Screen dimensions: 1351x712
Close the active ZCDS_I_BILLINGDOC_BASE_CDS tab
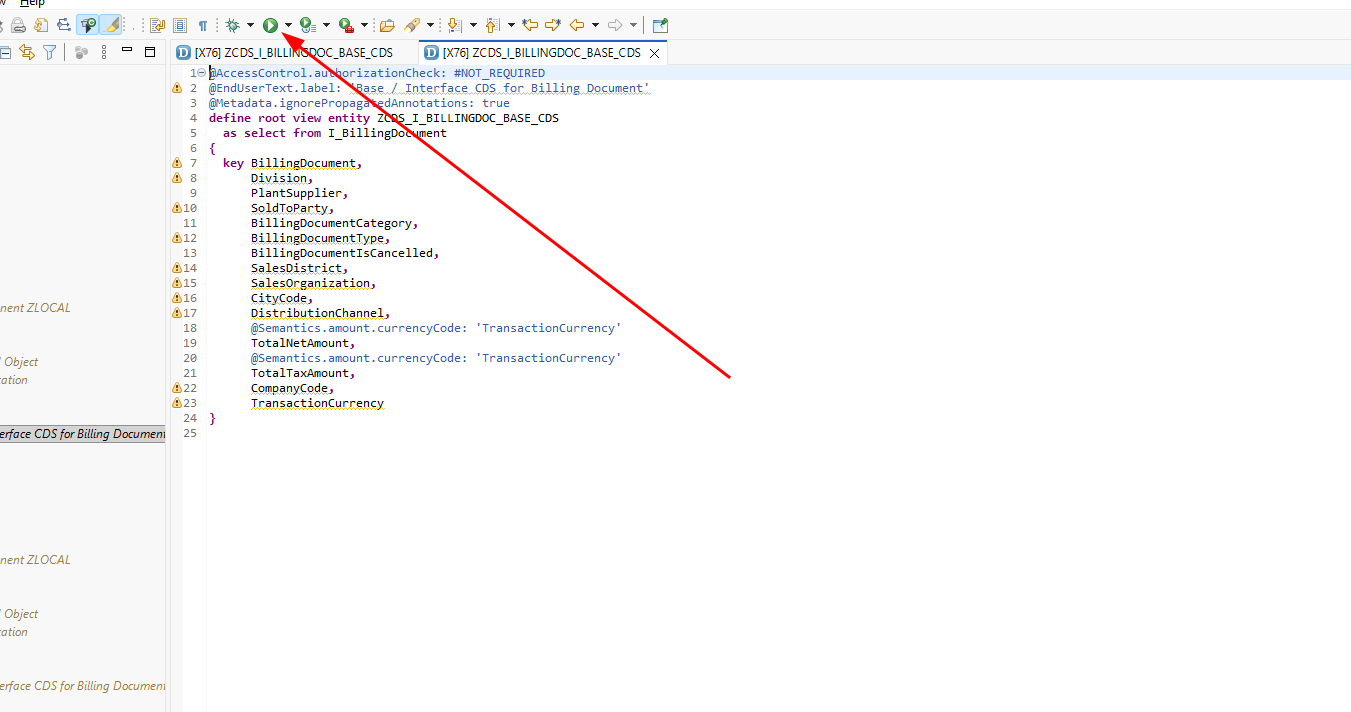coord(655,53)
